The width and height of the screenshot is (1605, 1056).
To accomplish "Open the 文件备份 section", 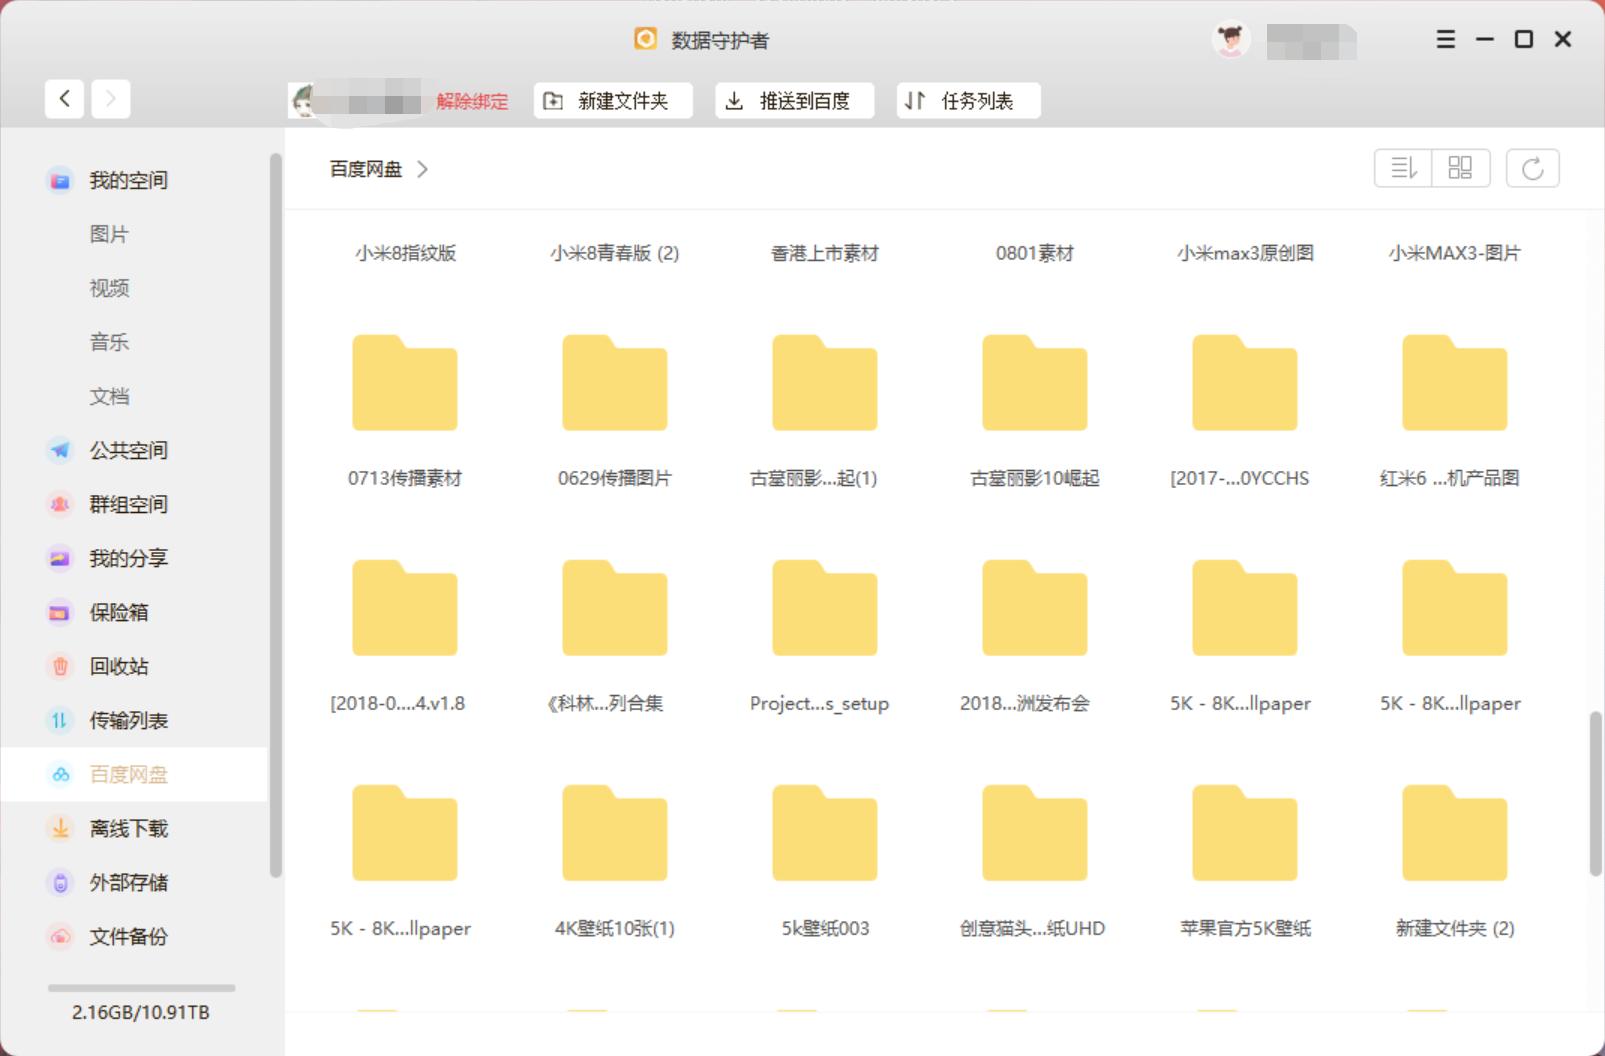I will click(x=129, y=937).
